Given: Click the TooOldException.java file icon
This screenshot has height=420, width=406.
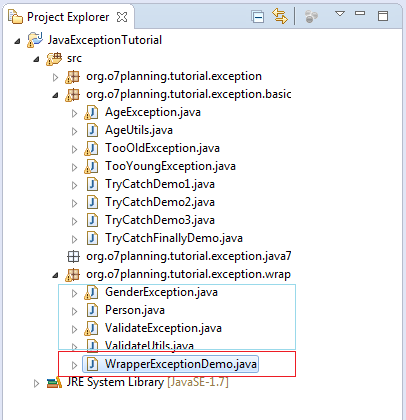Looking at the screenshot, I should [x=91, y=148].
